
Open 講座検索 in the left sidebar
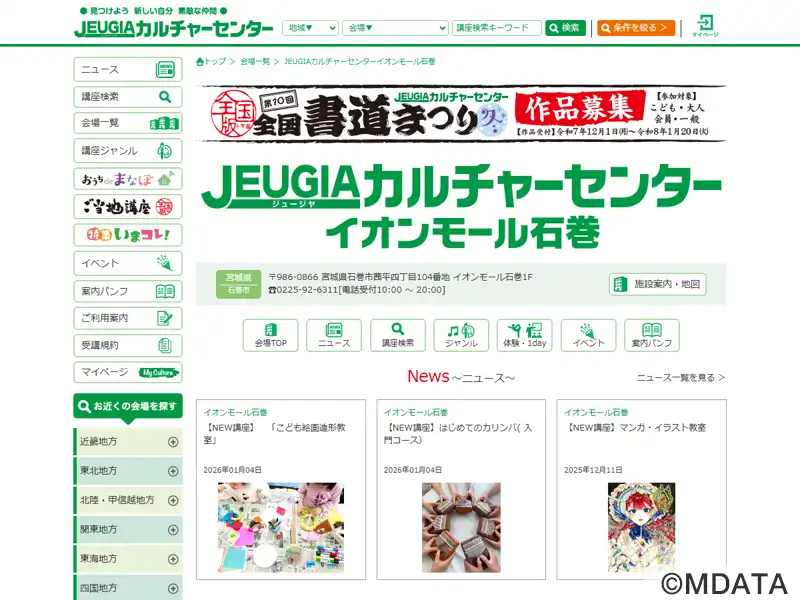click(128, 96)
